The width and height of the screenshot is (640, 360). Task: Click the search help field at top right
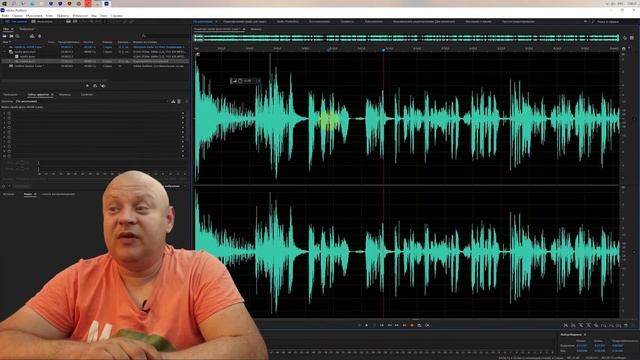pos(608,21)
